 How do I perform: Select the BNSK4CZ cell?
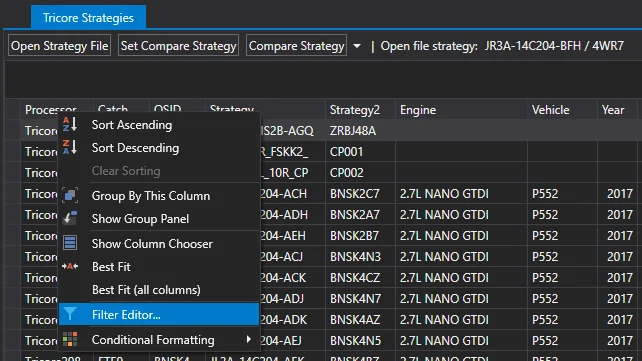[360, 278]
